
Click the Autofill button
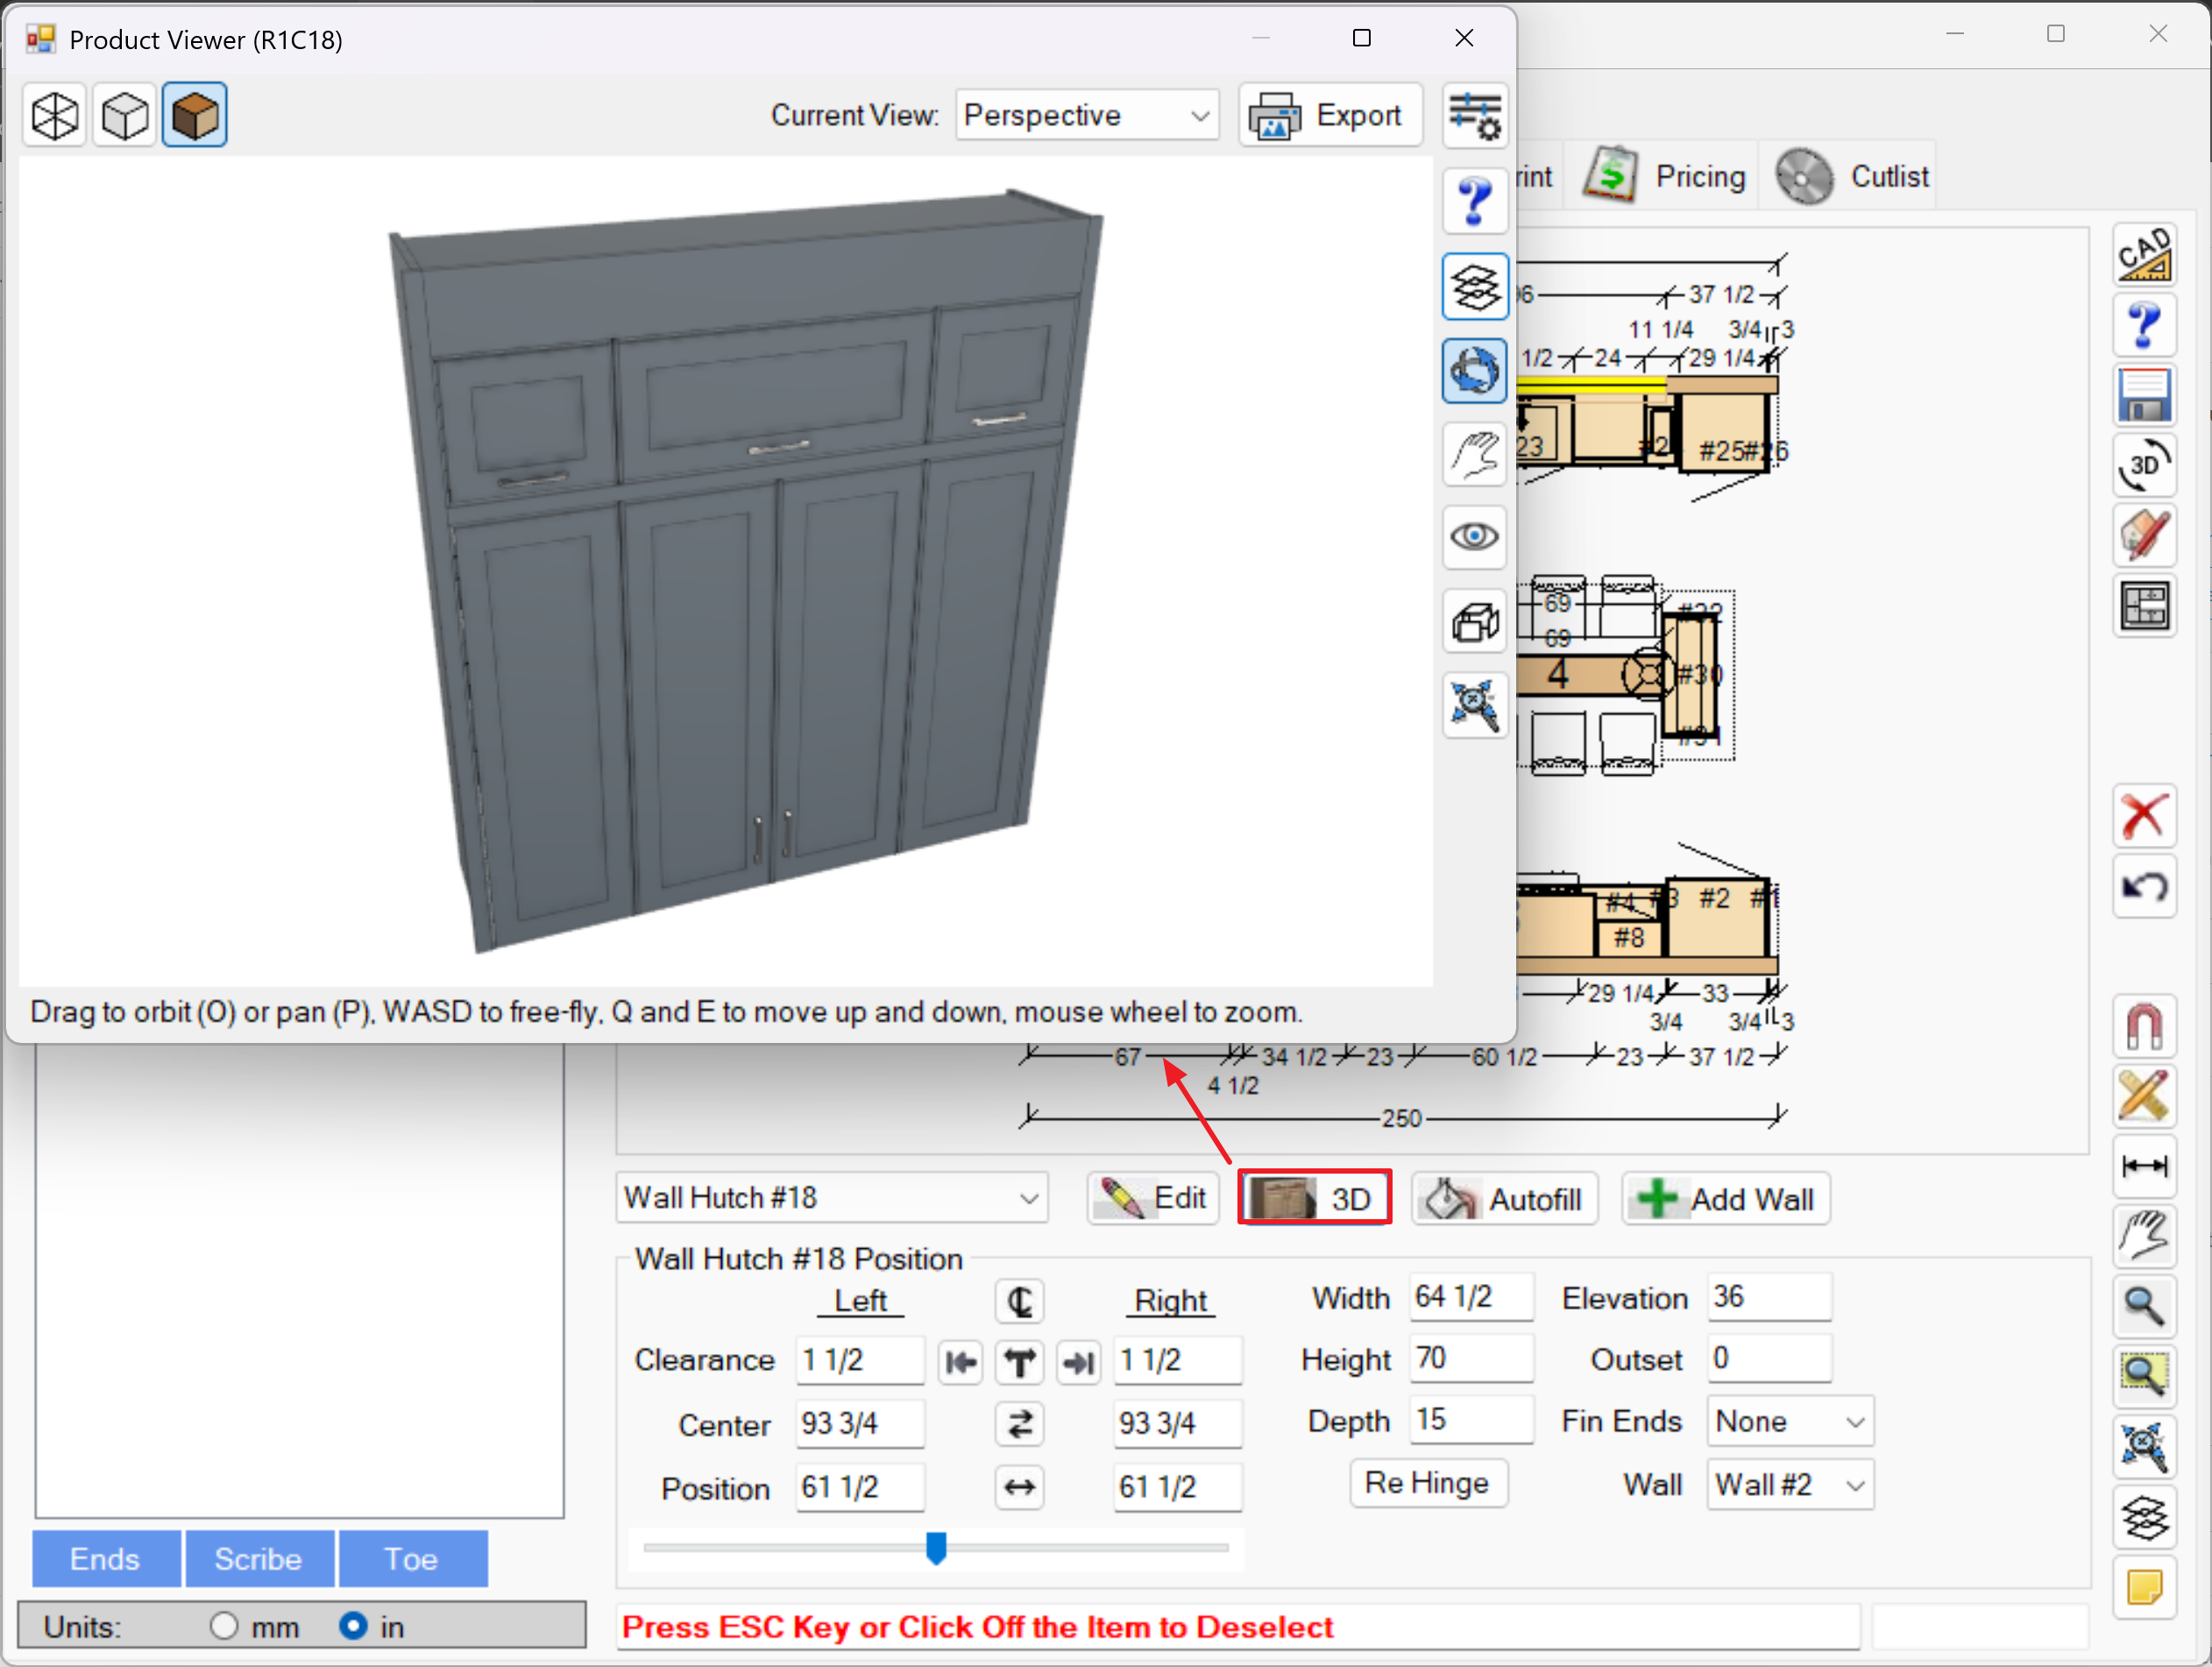point(1505,1198)
